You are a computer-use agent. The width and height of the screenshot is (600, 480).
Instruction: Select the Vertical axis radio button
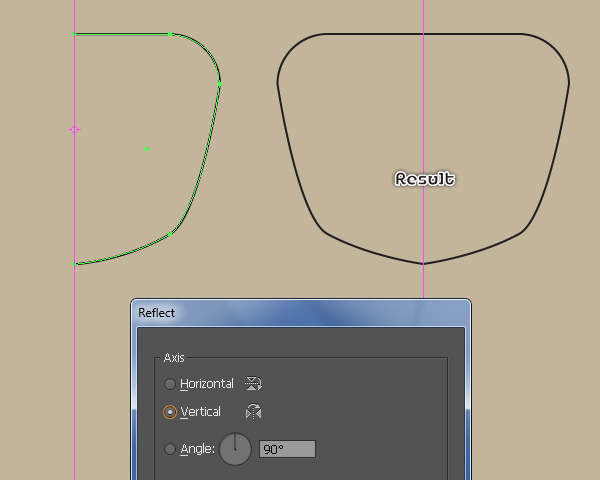click(x=170, y=412)
